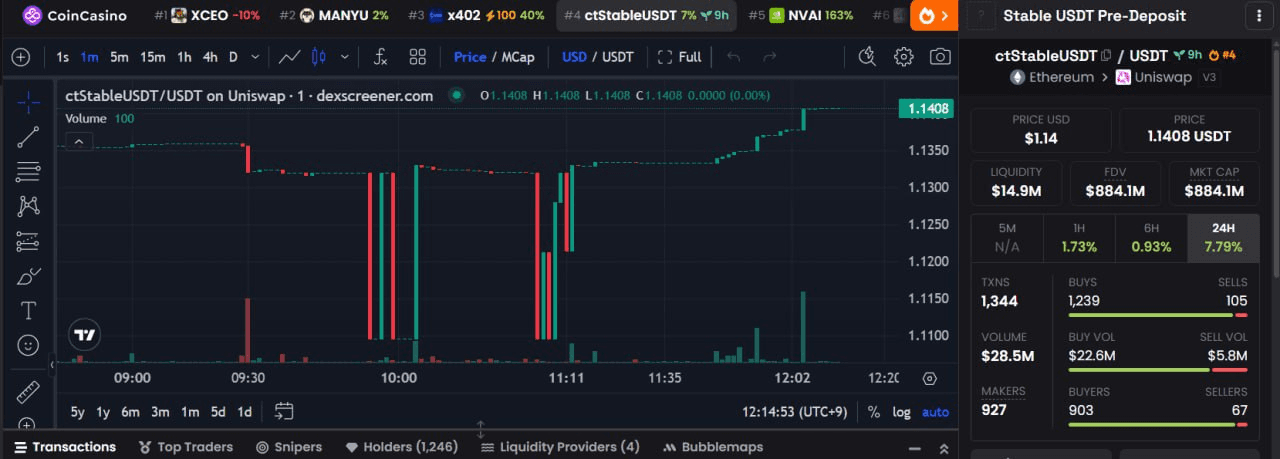Collapse the Volume indicator legend chevron

tap(79, 142)
